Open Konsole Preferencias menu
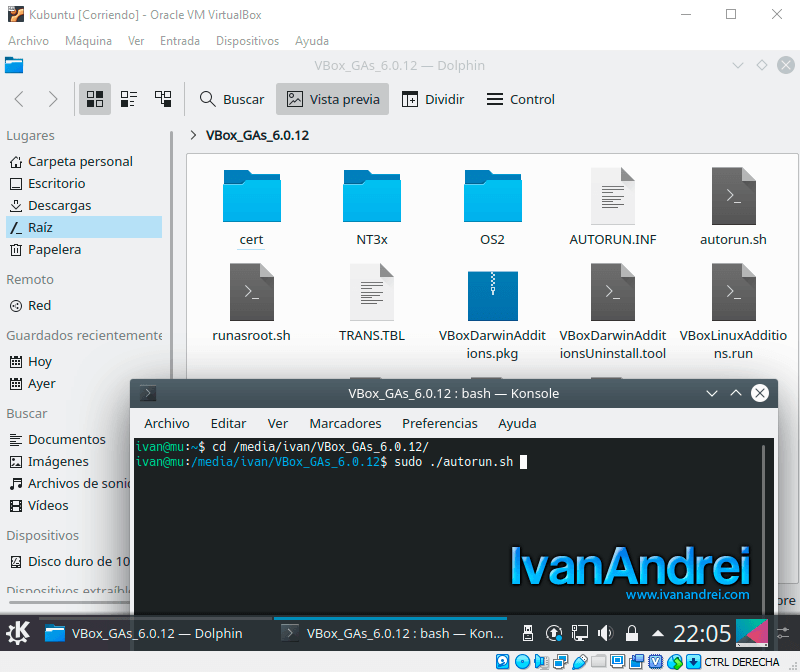The height and width of the screenshot is (672, 800). click(x=440, y=424)
